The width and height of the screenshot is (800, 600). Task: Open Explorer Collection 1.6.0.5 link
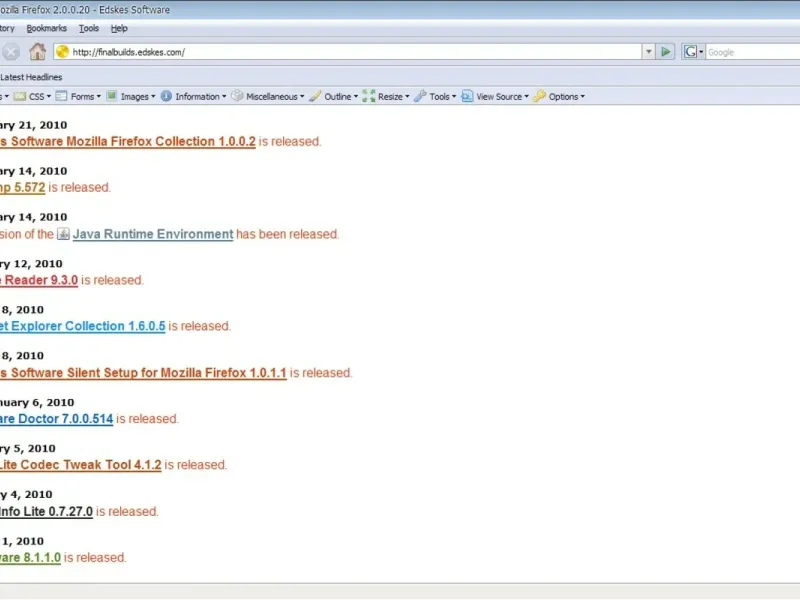[83, 326]
